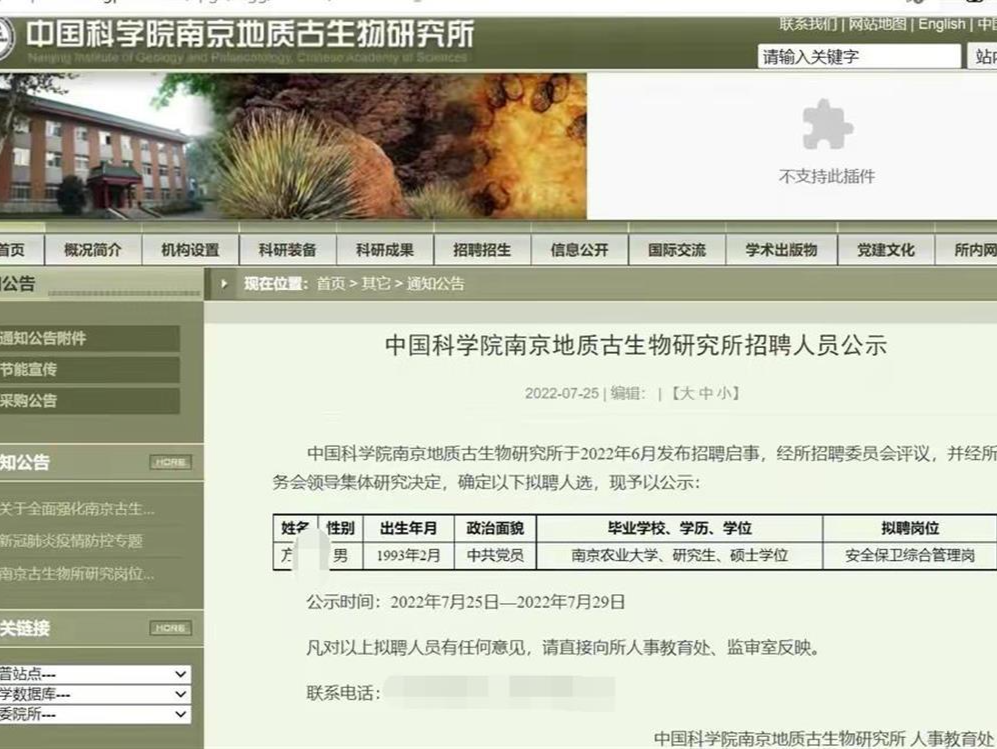997x749 pixels.
Task: Click 通知公告 in breadcrumb path
Action: click(x=436, y=284)
